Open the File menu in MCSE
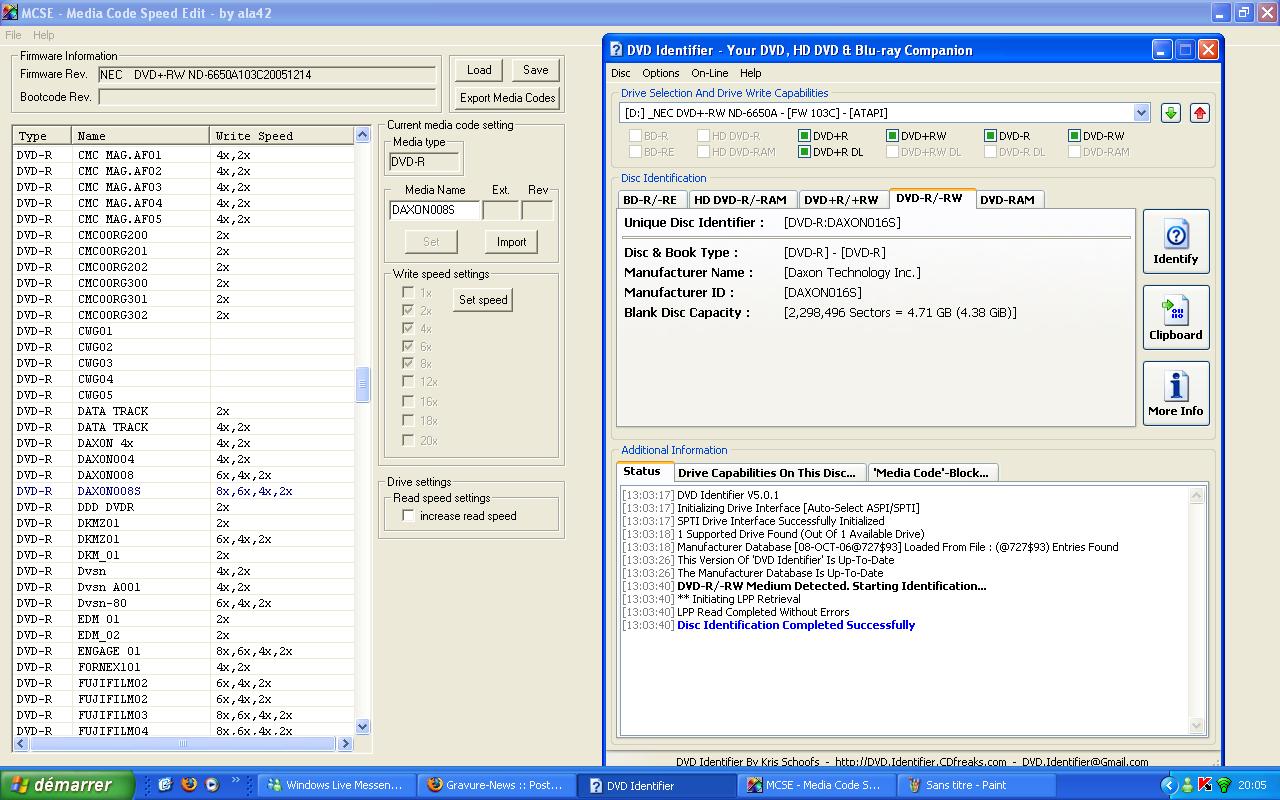The width and height of the screenshot is (1280, 800). [13, 35]
